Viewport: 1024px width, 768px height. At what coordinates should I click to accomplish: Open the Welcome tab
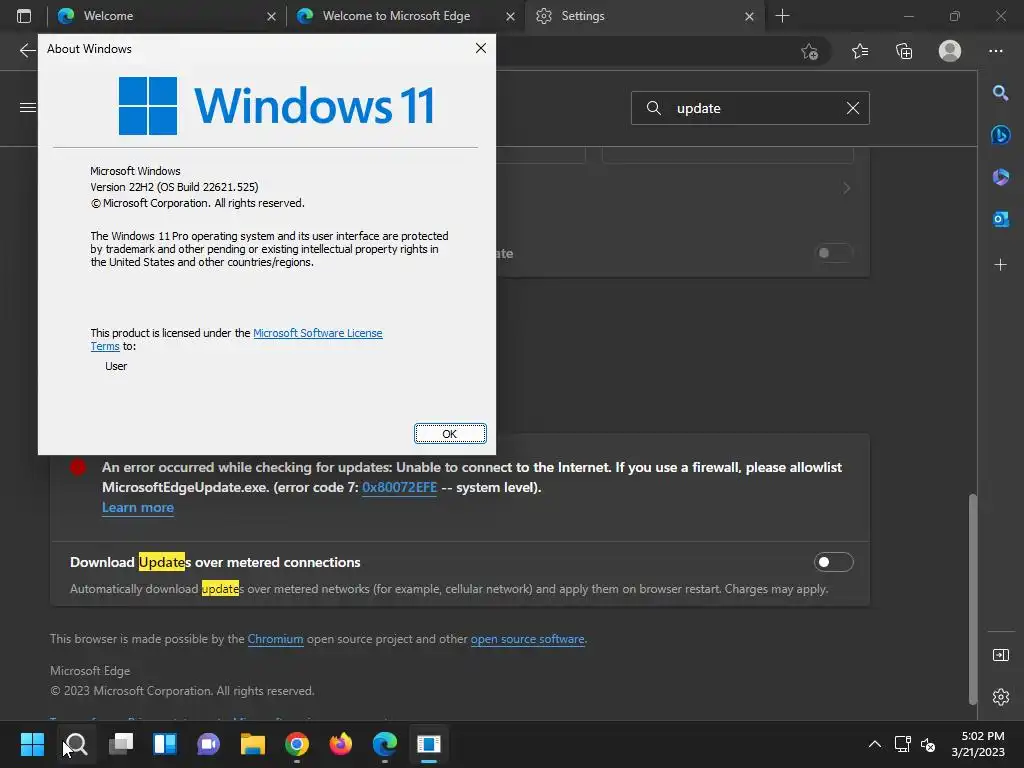[166, 16]
